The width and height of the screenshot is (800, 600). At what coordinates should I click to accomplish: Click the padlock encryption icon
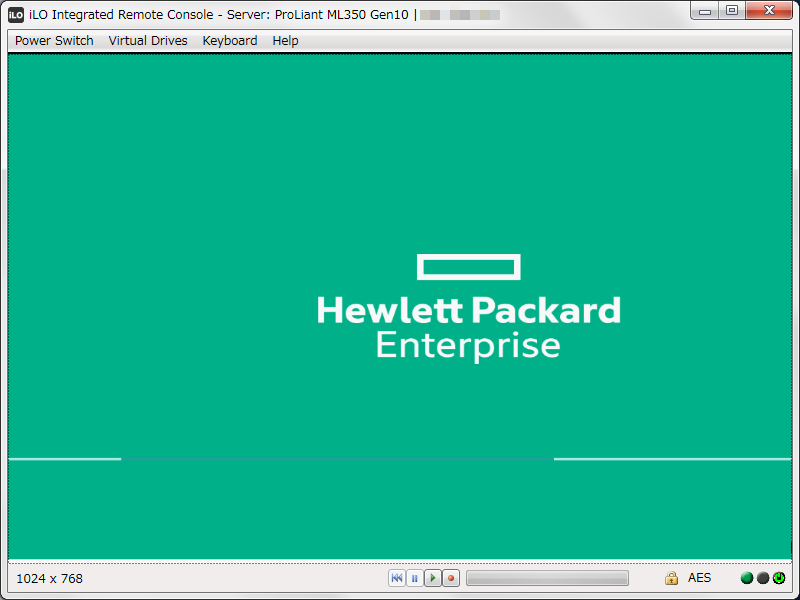671,578
